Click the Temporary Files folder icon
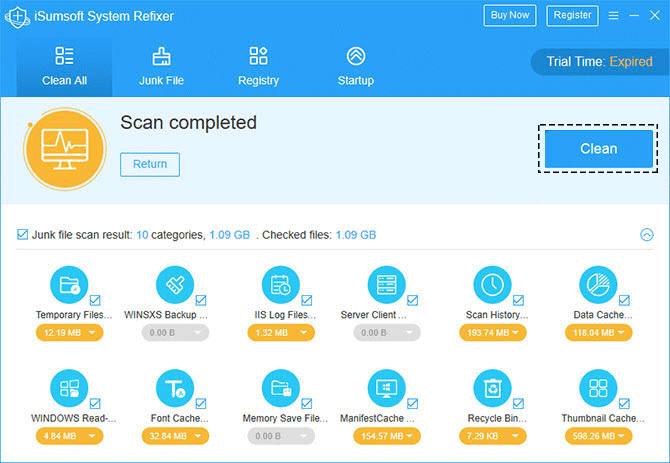Screen dimensions: 670x463 tap(69, 284)
